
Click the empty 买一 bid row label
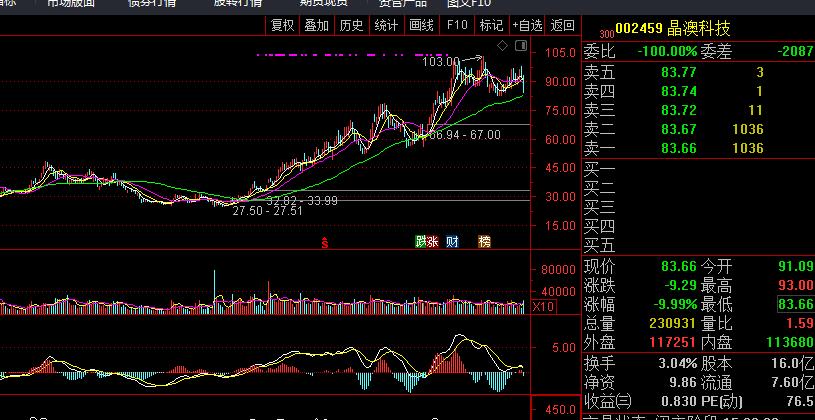tap(599, 169)
